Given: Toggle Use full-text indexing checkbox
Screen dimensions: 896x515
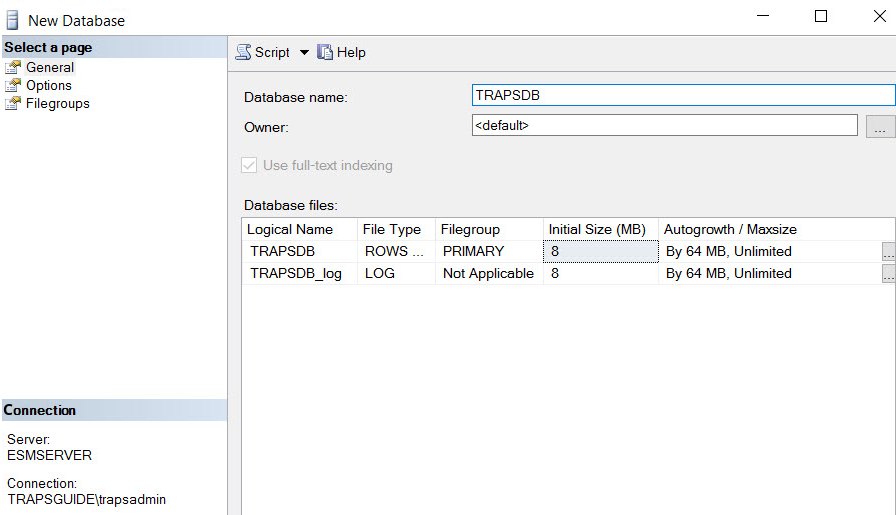Looking at the screenshot, I should (x=250, y=166).
